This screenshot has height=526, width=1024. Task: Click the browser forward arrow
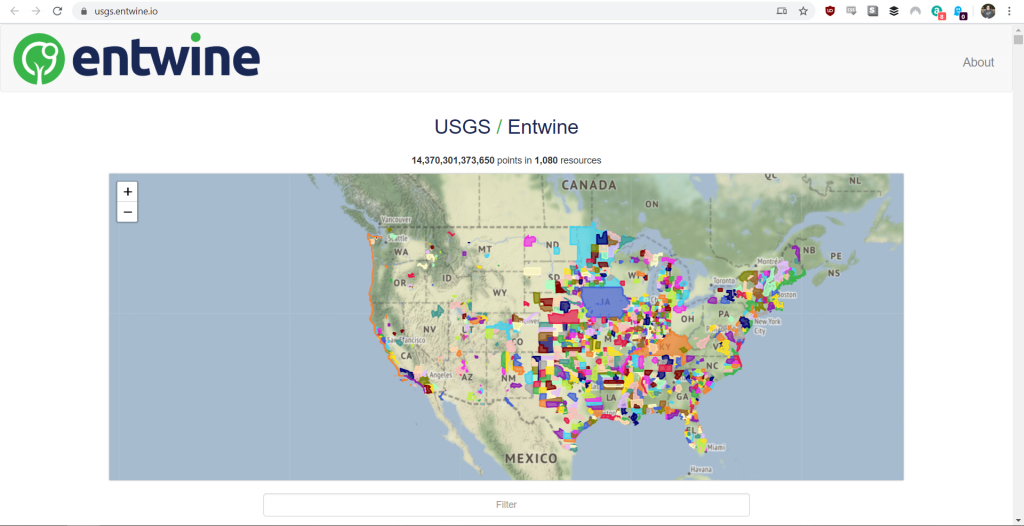click(x=36, y=11)
